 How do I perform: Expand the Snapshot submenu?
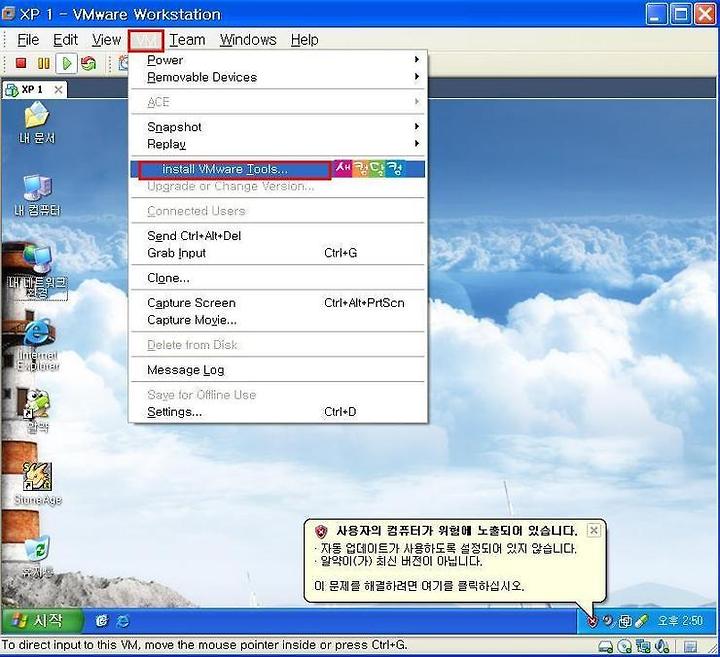point(278,127)
